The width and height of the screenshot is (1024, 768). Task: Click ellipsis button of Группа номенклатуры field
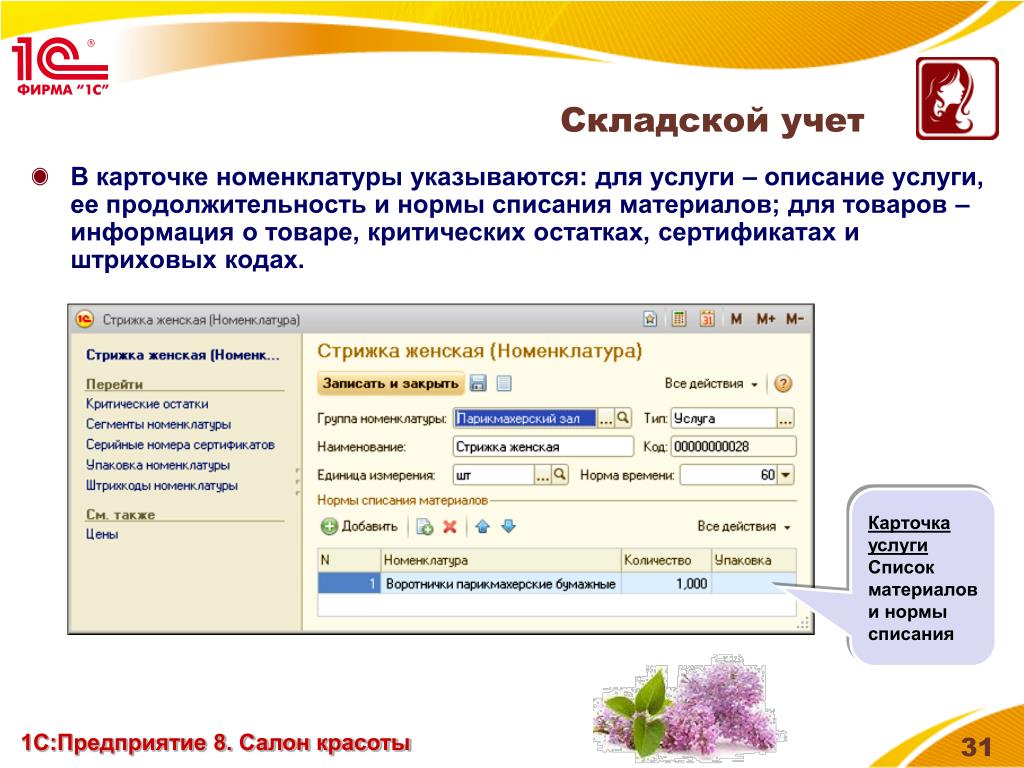(606, 418)
